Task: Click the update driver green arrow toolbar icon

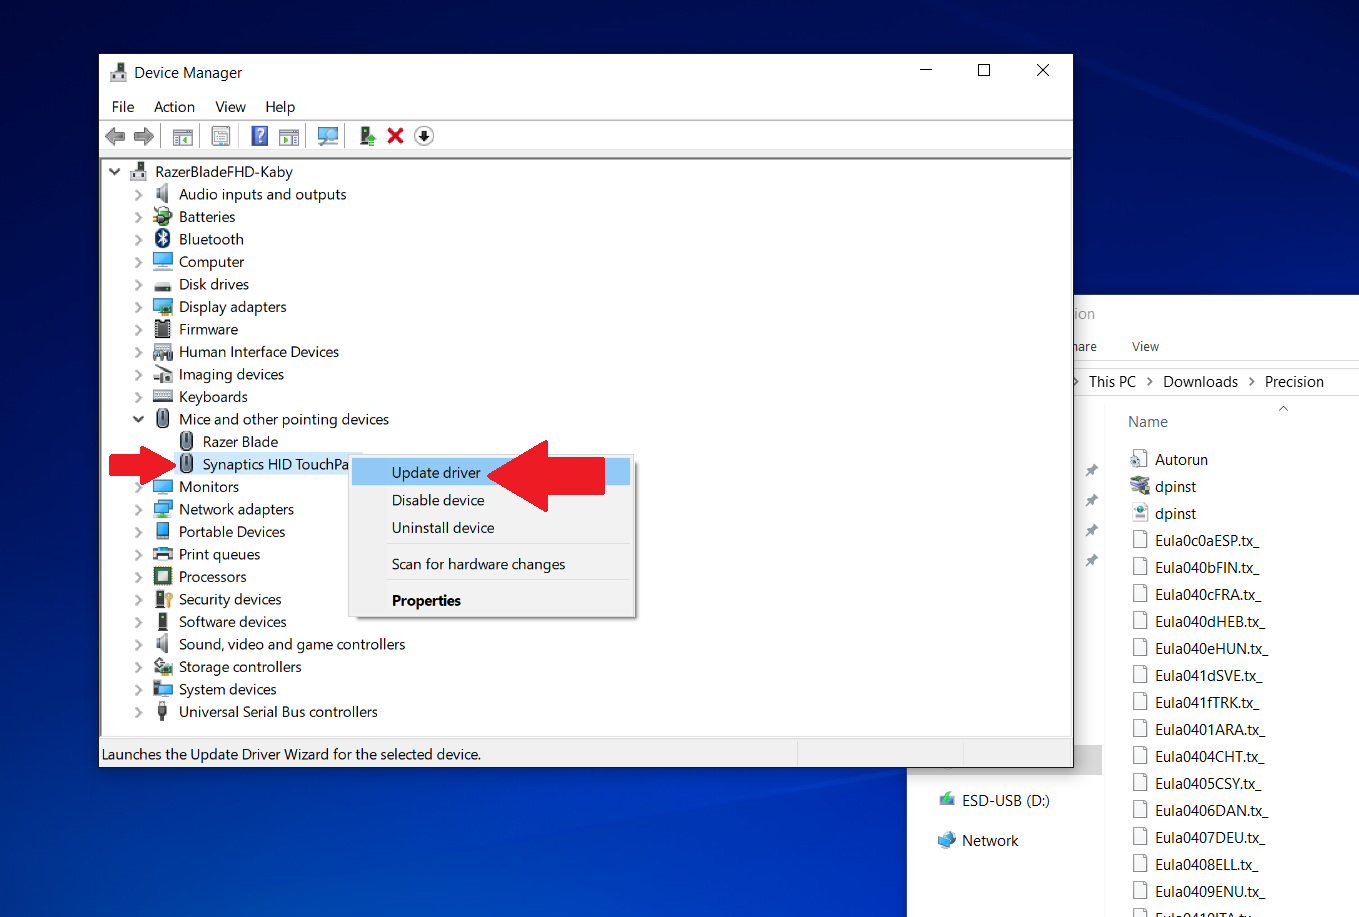Action: click(x=367, y=136)
